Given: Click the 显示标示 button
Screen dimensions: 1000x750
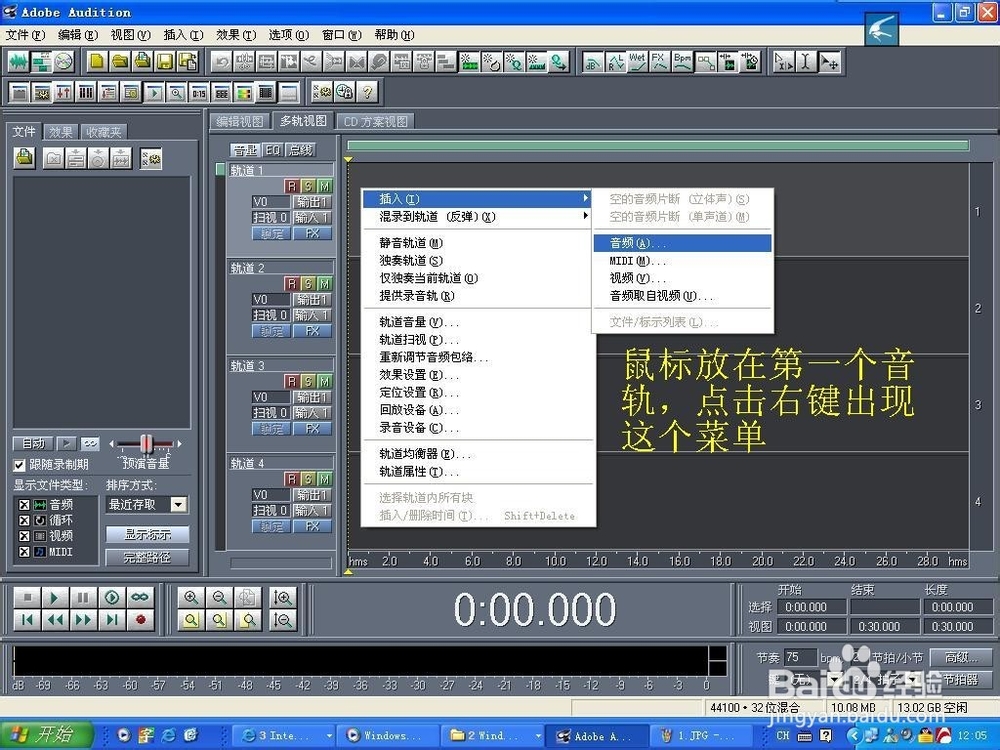Looking at the screenshot, I should [x=147, y=535].
